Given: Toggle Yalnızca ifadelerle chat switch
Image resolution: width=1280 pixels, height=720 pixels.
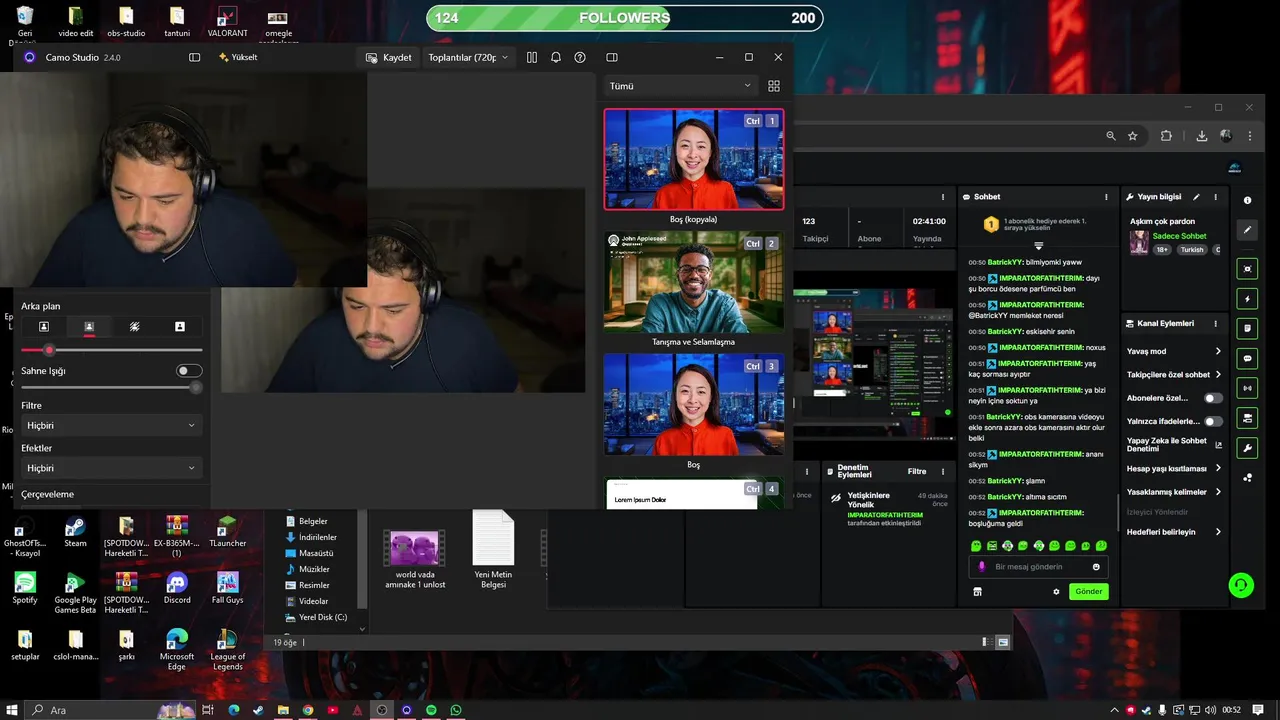Looking at the screenshot, I should point(1213,421).
